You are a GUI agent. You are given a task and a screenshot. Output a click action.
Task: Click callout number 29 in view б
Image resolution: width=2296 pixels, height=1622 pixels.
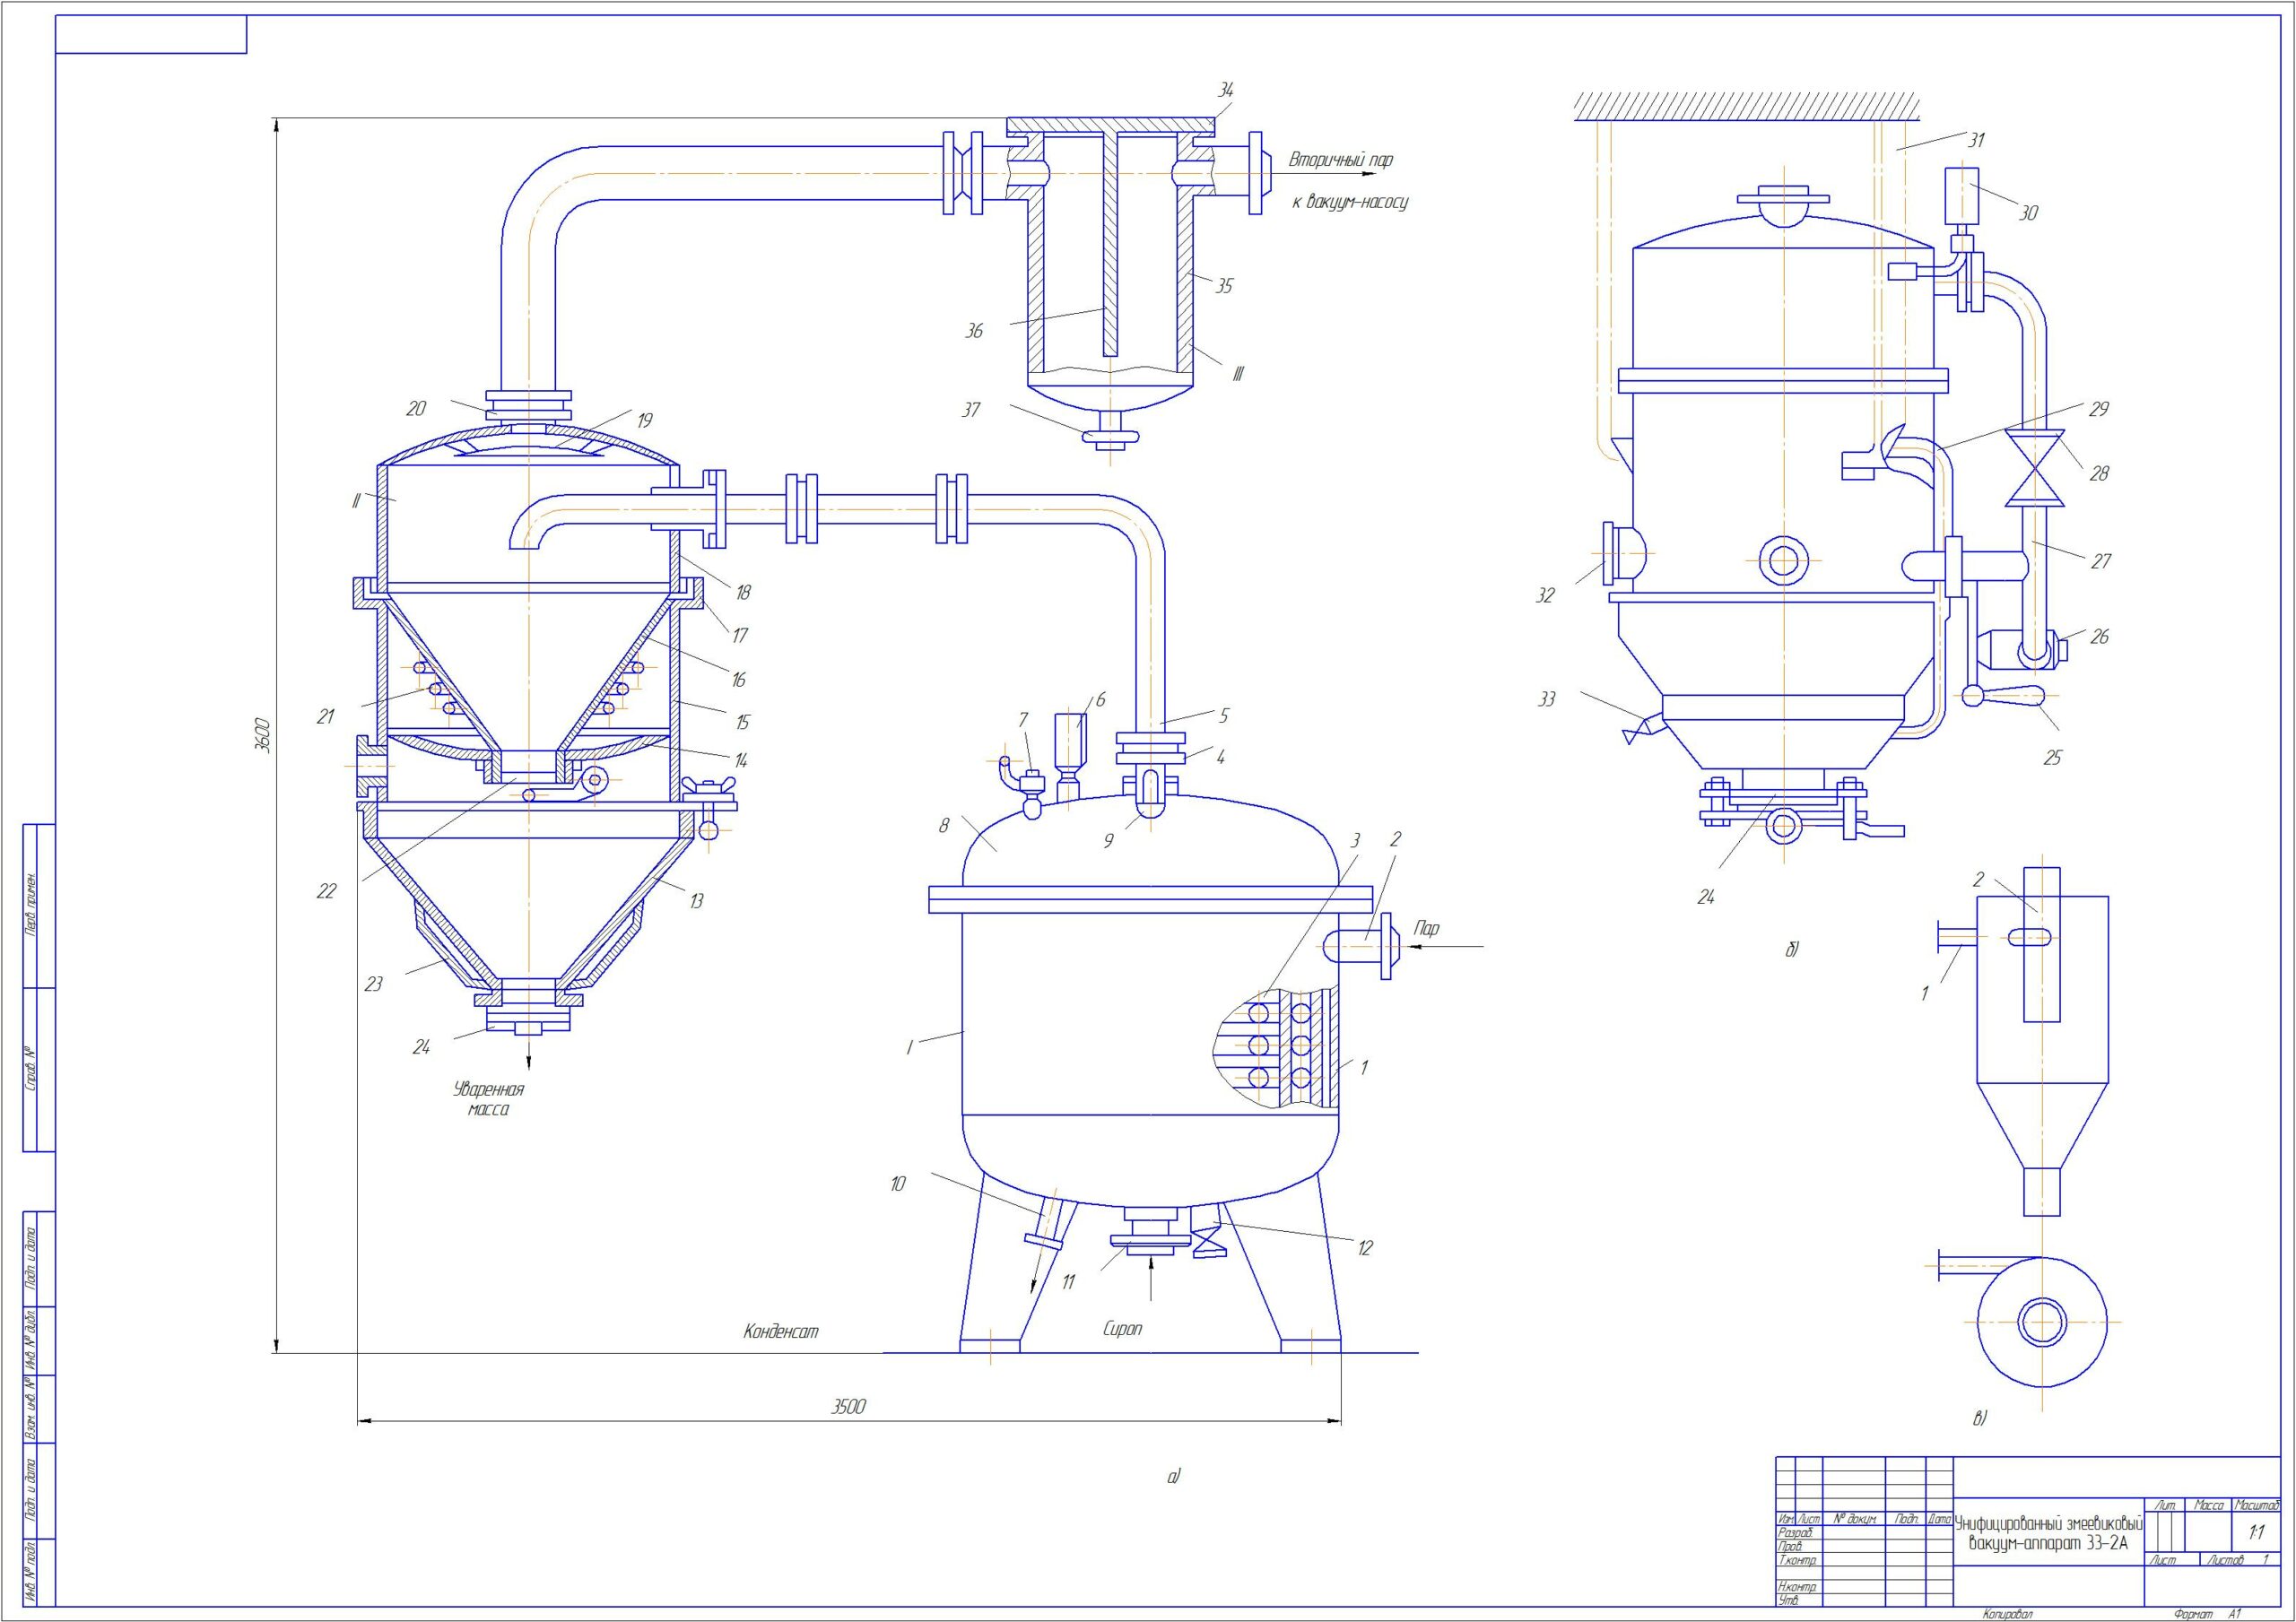(x=2098, y=409)
